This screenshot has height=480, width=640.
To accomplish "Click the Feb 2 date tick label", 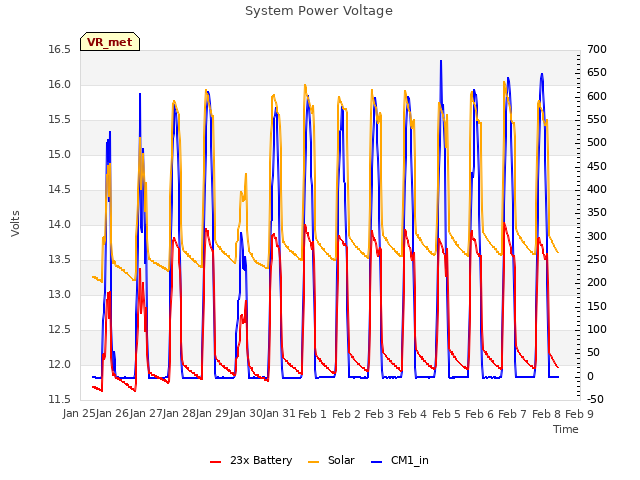I will coord(346,414).
